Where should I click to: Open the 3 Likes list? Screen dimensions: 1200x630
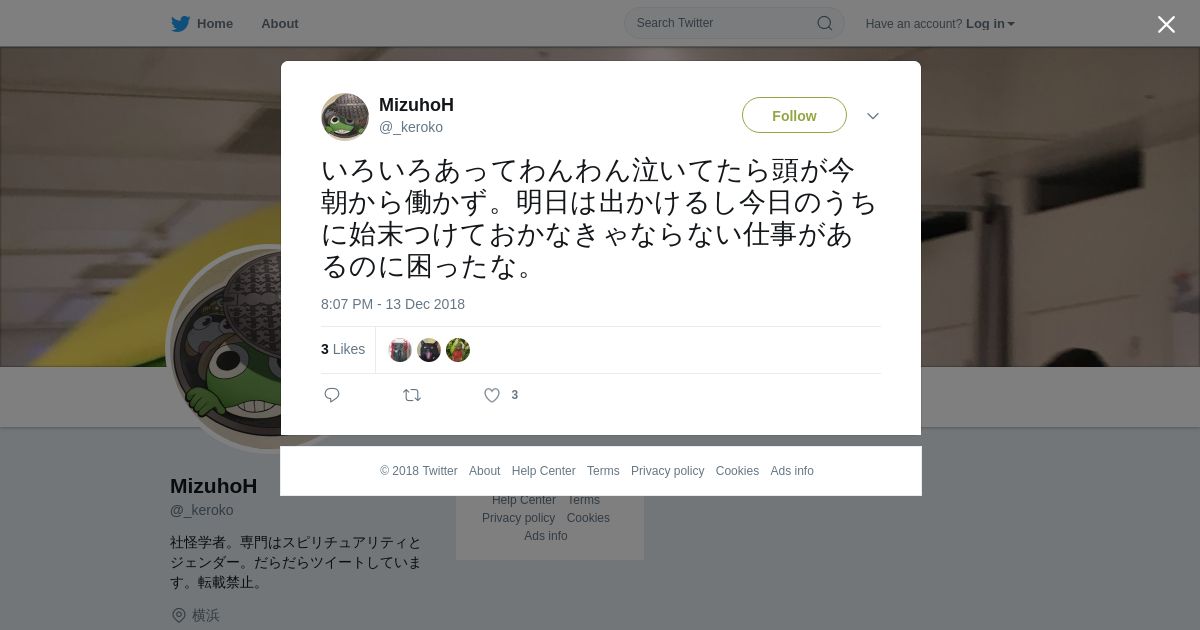point(343,349)
